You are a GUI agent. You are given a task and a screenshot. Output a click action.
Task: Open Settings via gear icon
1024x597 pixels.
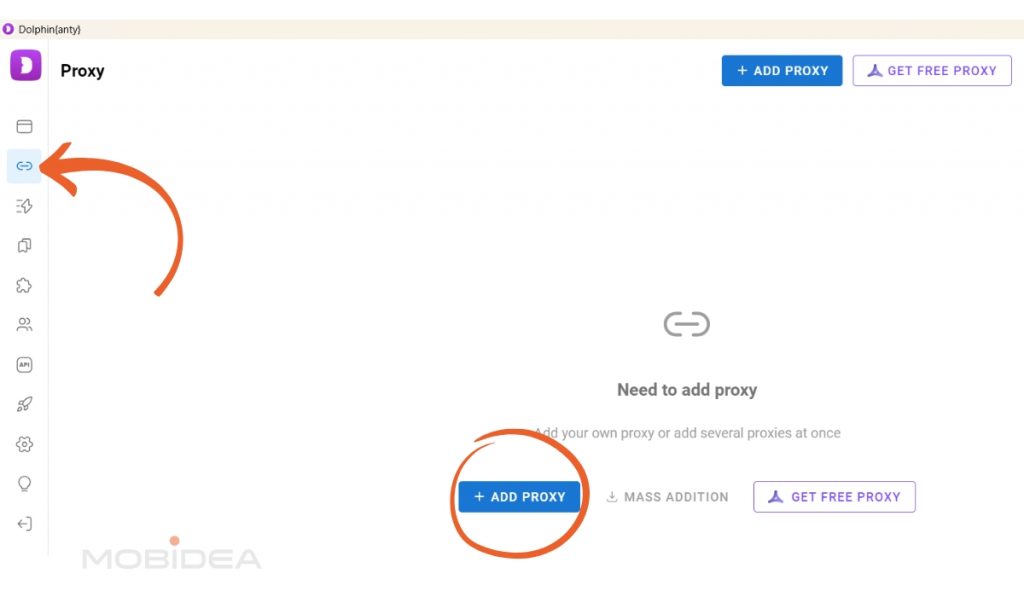click(x=23, y=444)
